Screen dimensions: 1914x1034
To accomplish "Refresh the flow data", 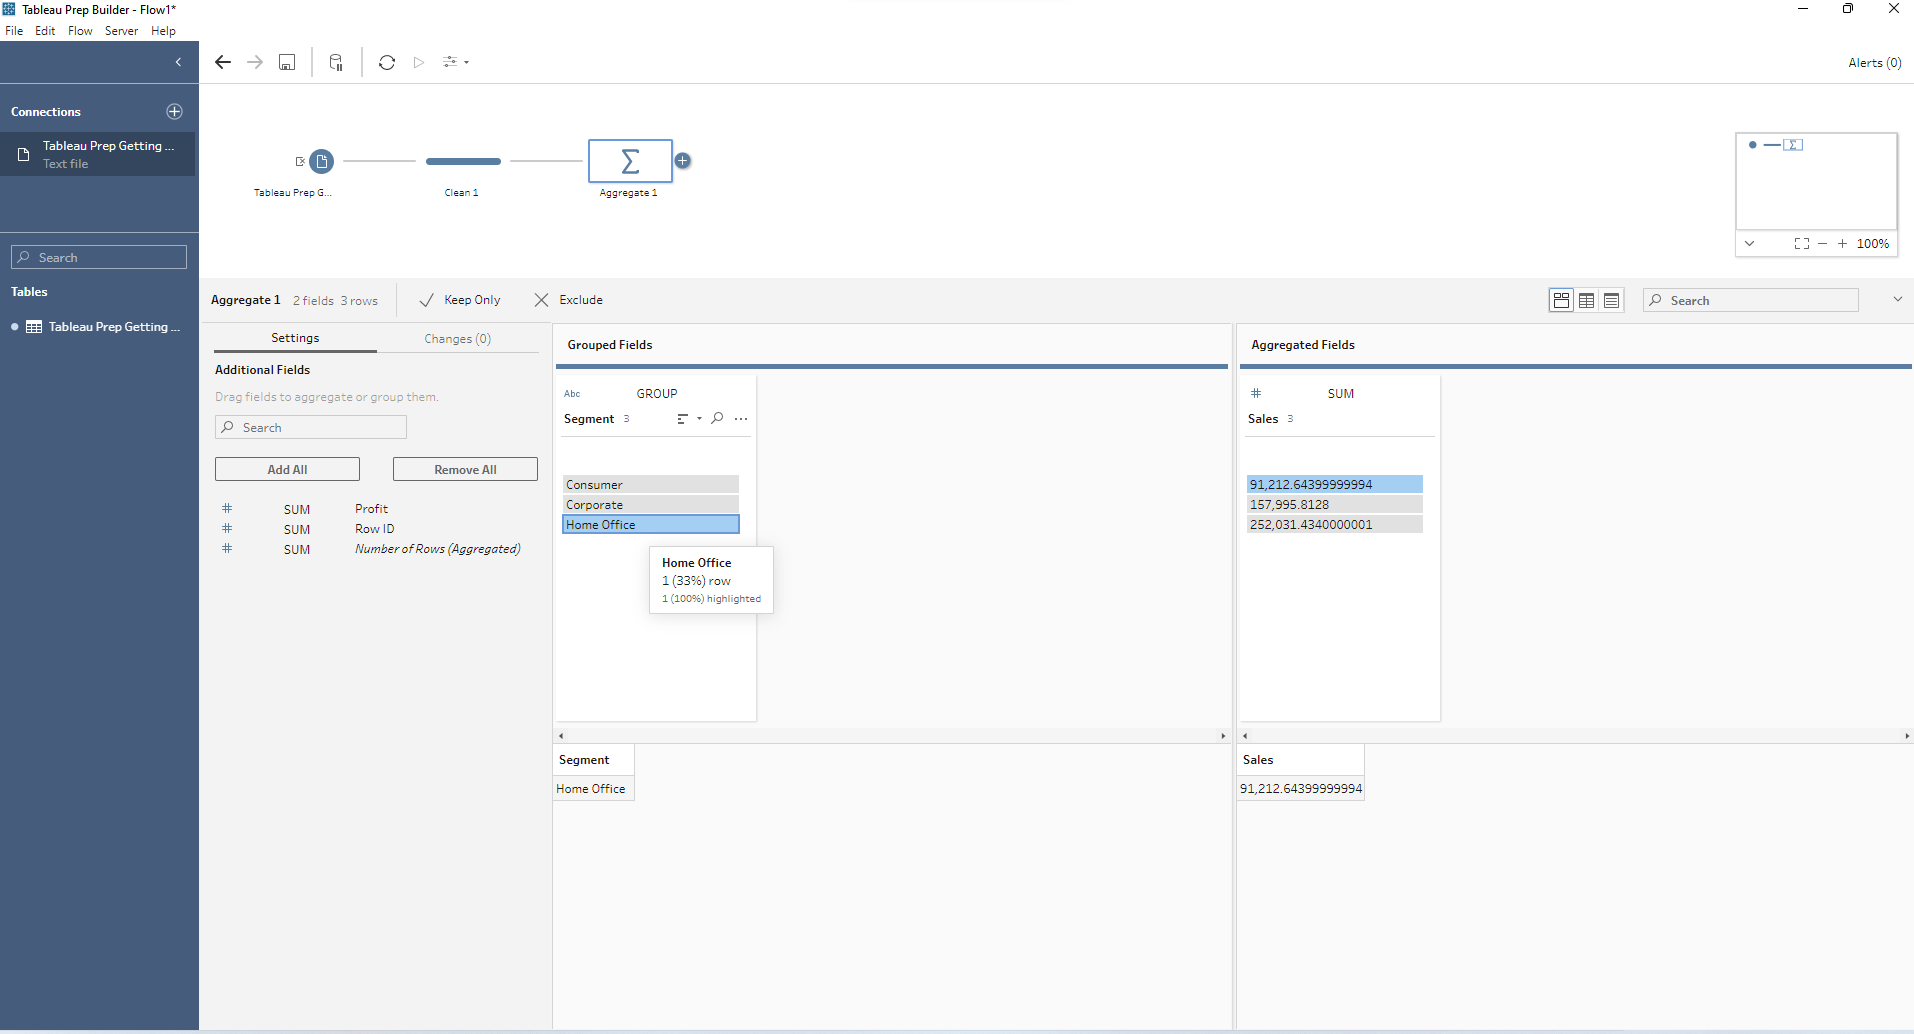I will (387, 62).
